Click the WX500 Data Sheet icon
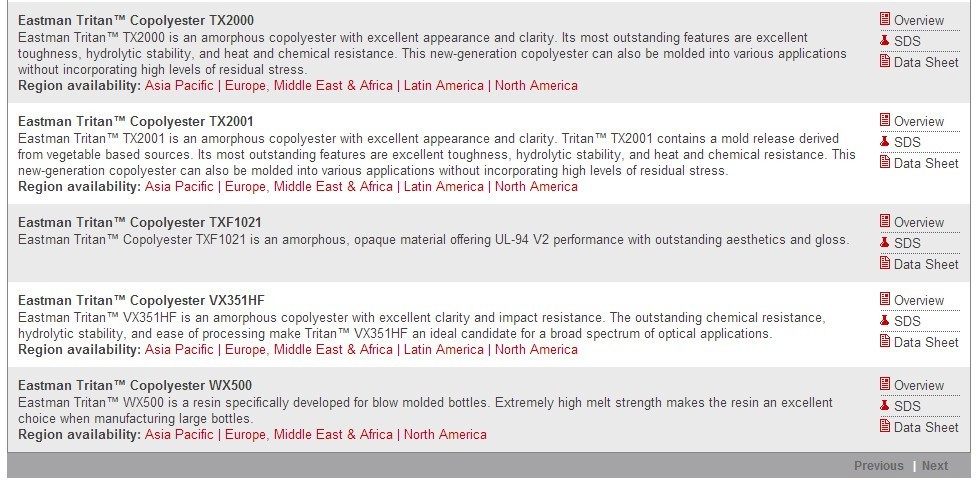This screenshot has height=484, width=978. [885, 426]
